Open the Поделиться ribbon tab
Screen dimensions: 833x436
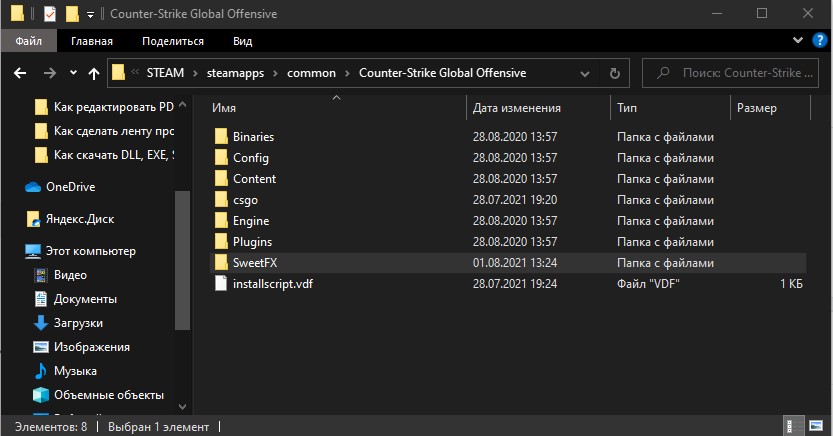[173, 41]
